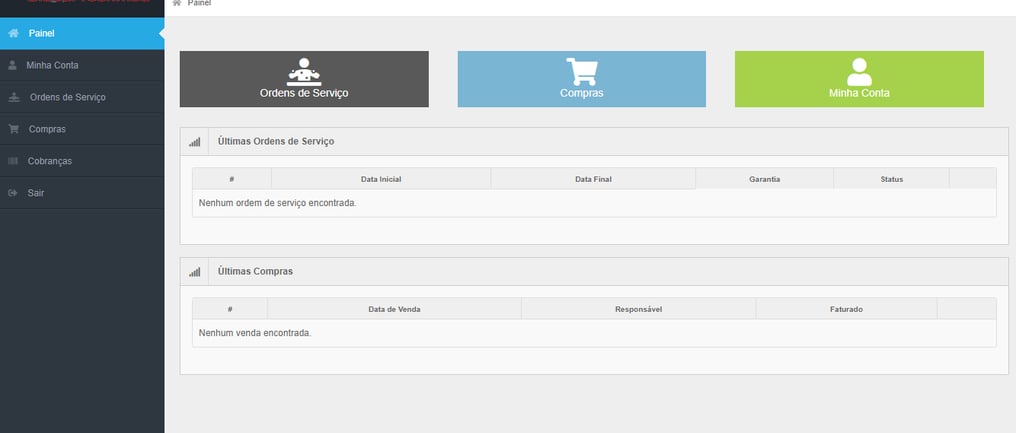
Task: Select Compras in the sidebar menu
Action: click(x=82, y=129)
